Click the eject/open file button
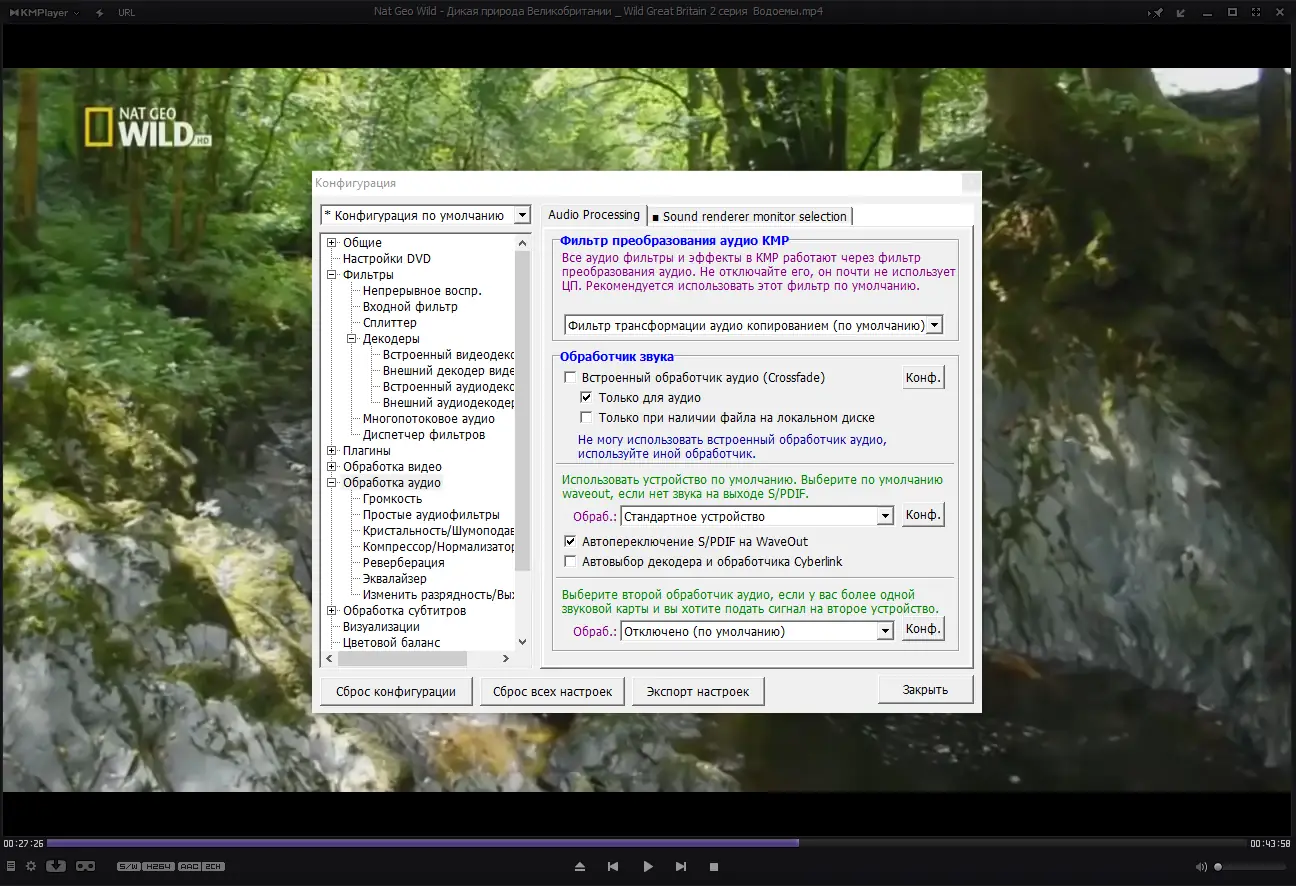Image resolution: width=1296 pixels, height=886 pixels. click(x=580, y=867)
